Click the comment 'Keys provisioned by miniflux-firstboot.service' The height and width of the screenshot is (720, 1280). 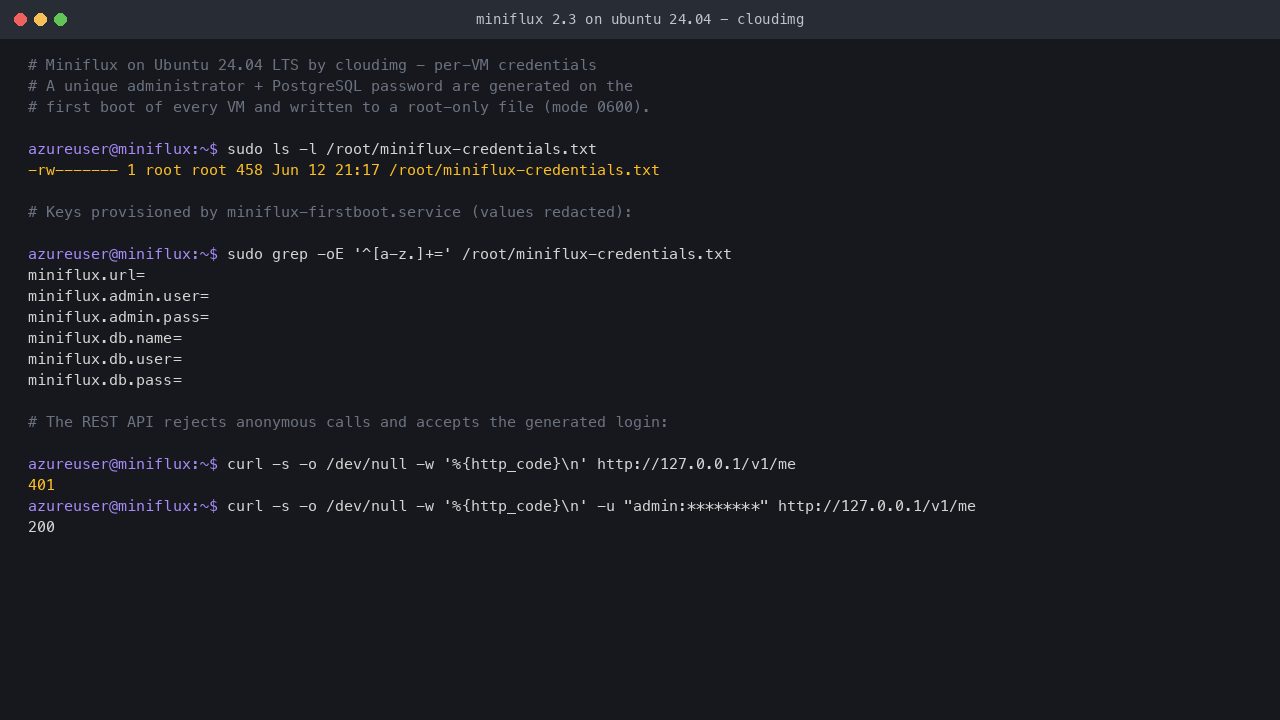(x=330, y=212)
